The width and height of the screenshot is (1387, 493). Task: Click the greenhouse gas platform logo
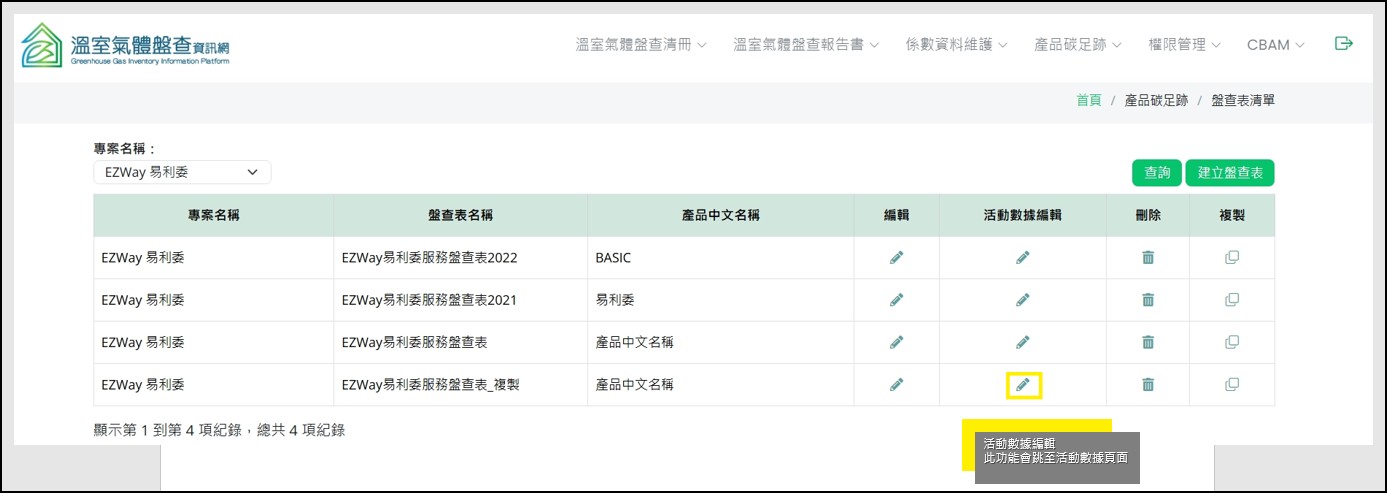point(125,45)
